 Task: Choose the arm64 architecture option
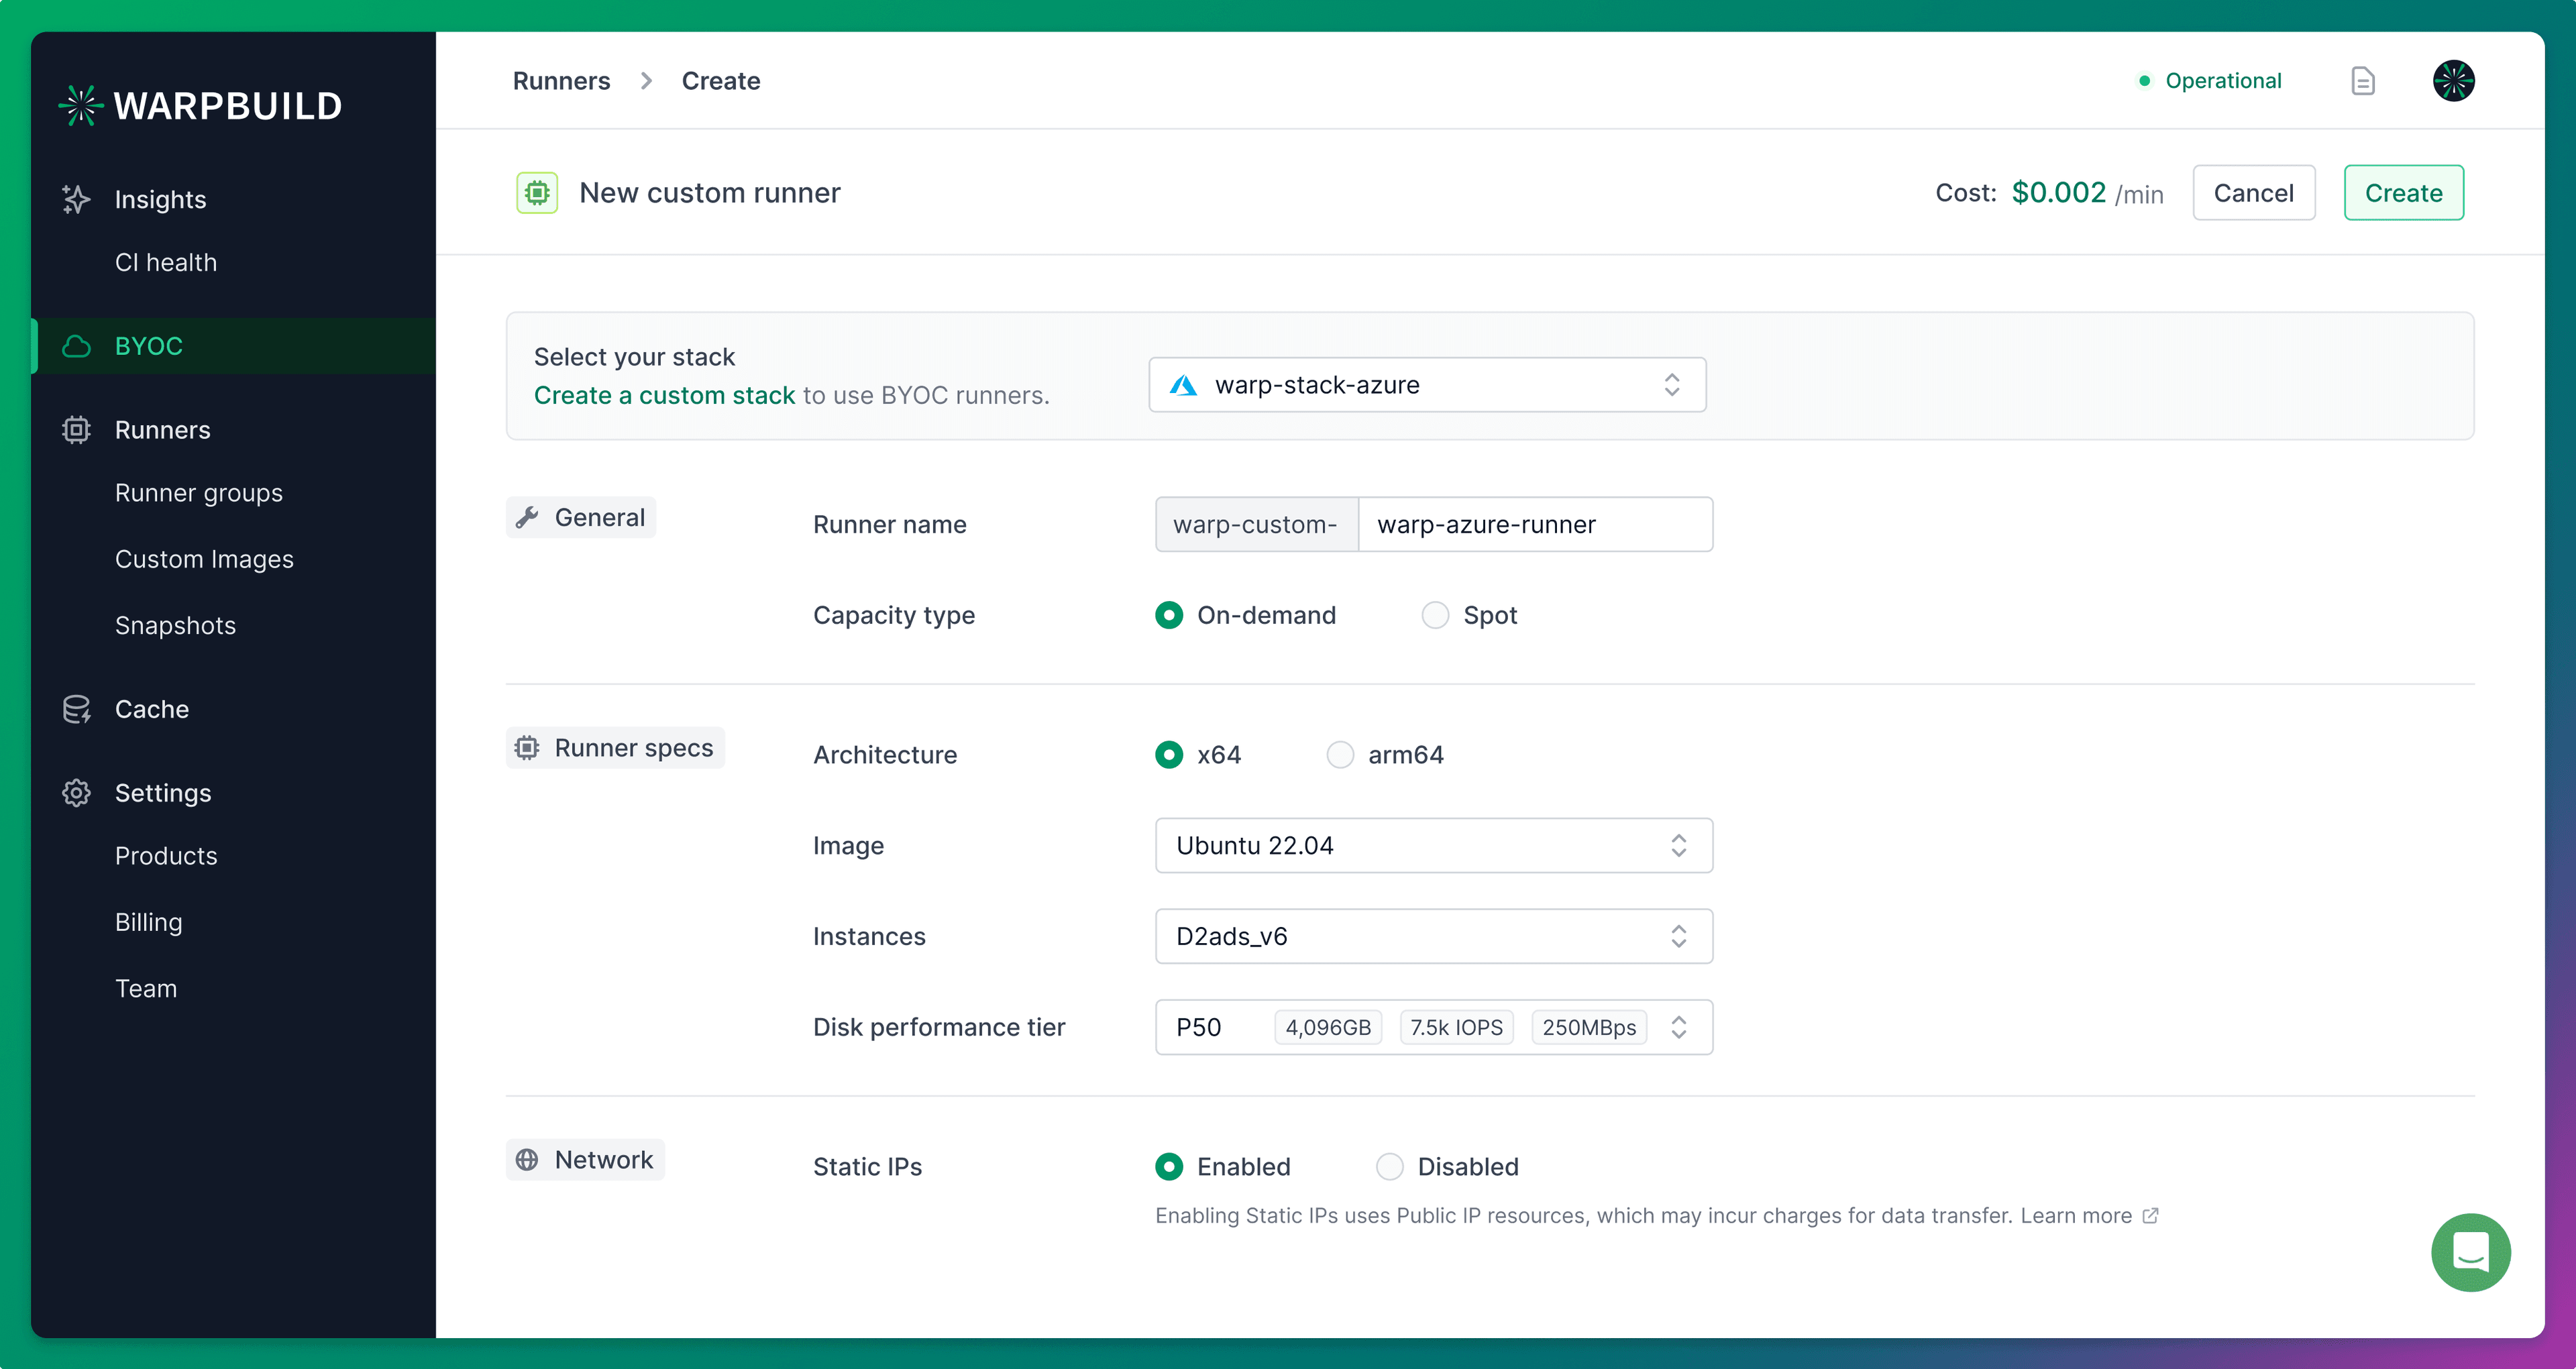(1340, 755)
